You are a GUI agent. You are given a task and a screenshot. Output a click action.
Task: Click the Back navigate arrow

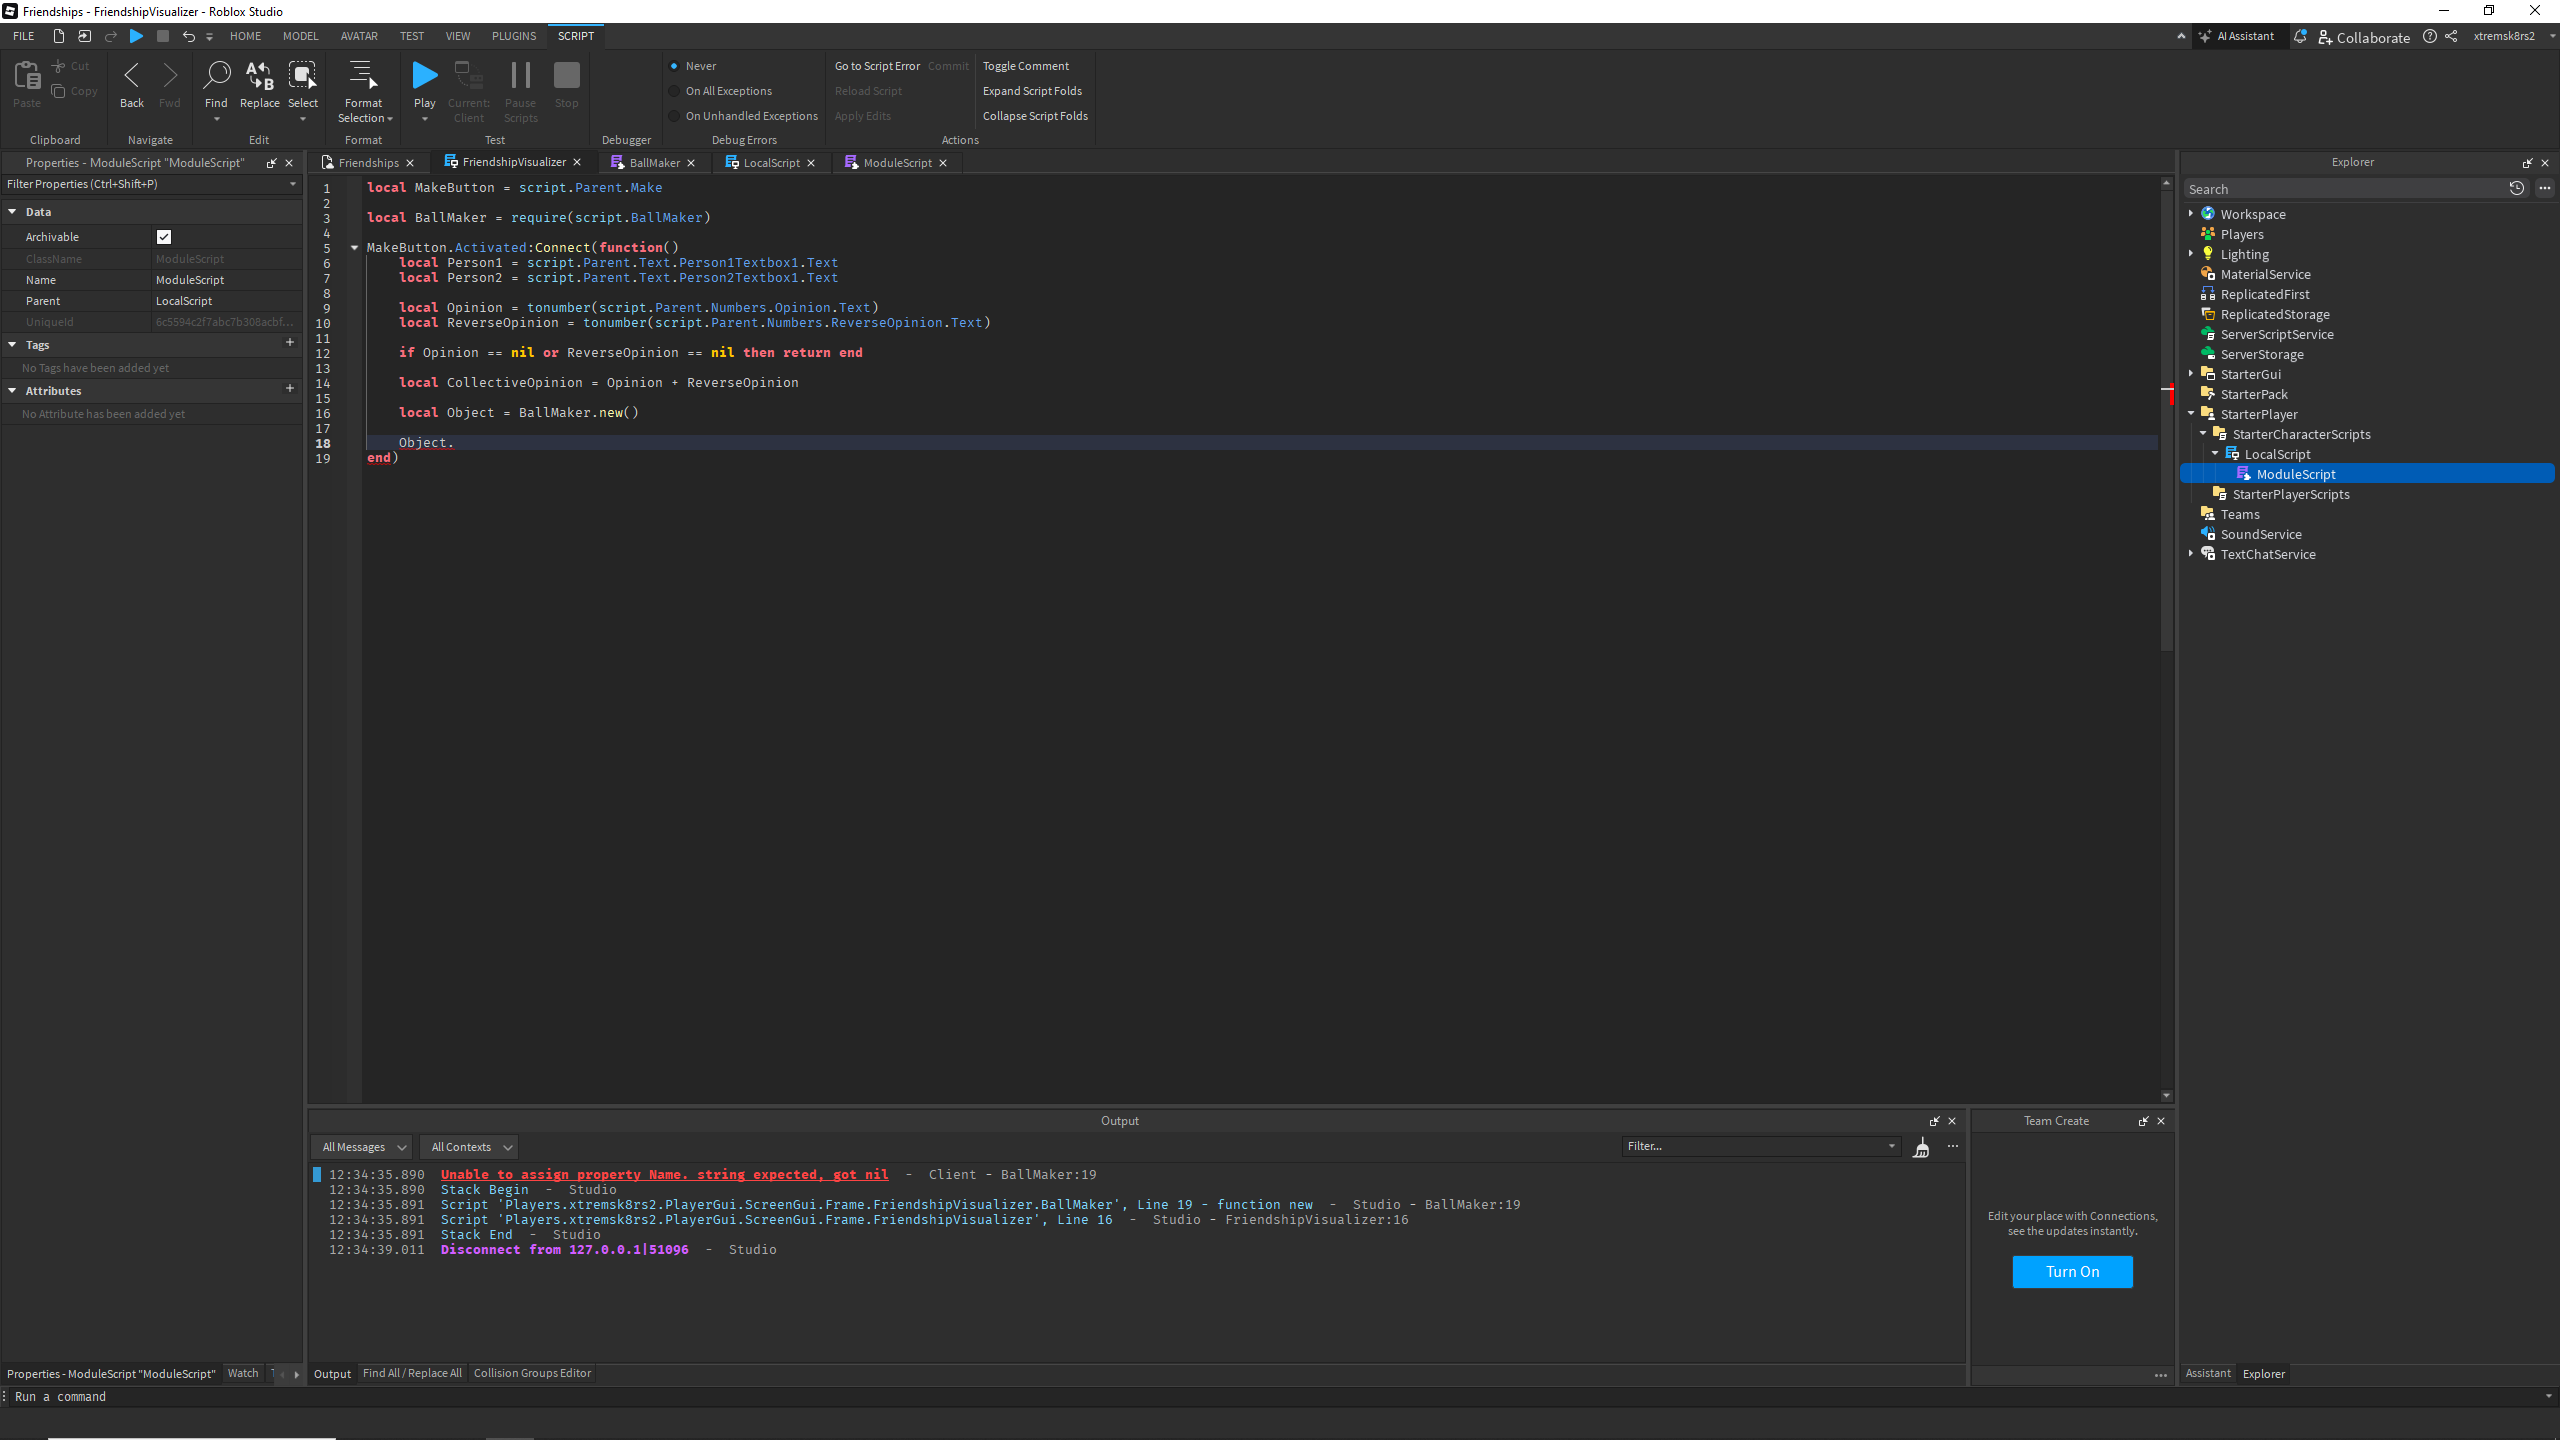coord(131,76)
